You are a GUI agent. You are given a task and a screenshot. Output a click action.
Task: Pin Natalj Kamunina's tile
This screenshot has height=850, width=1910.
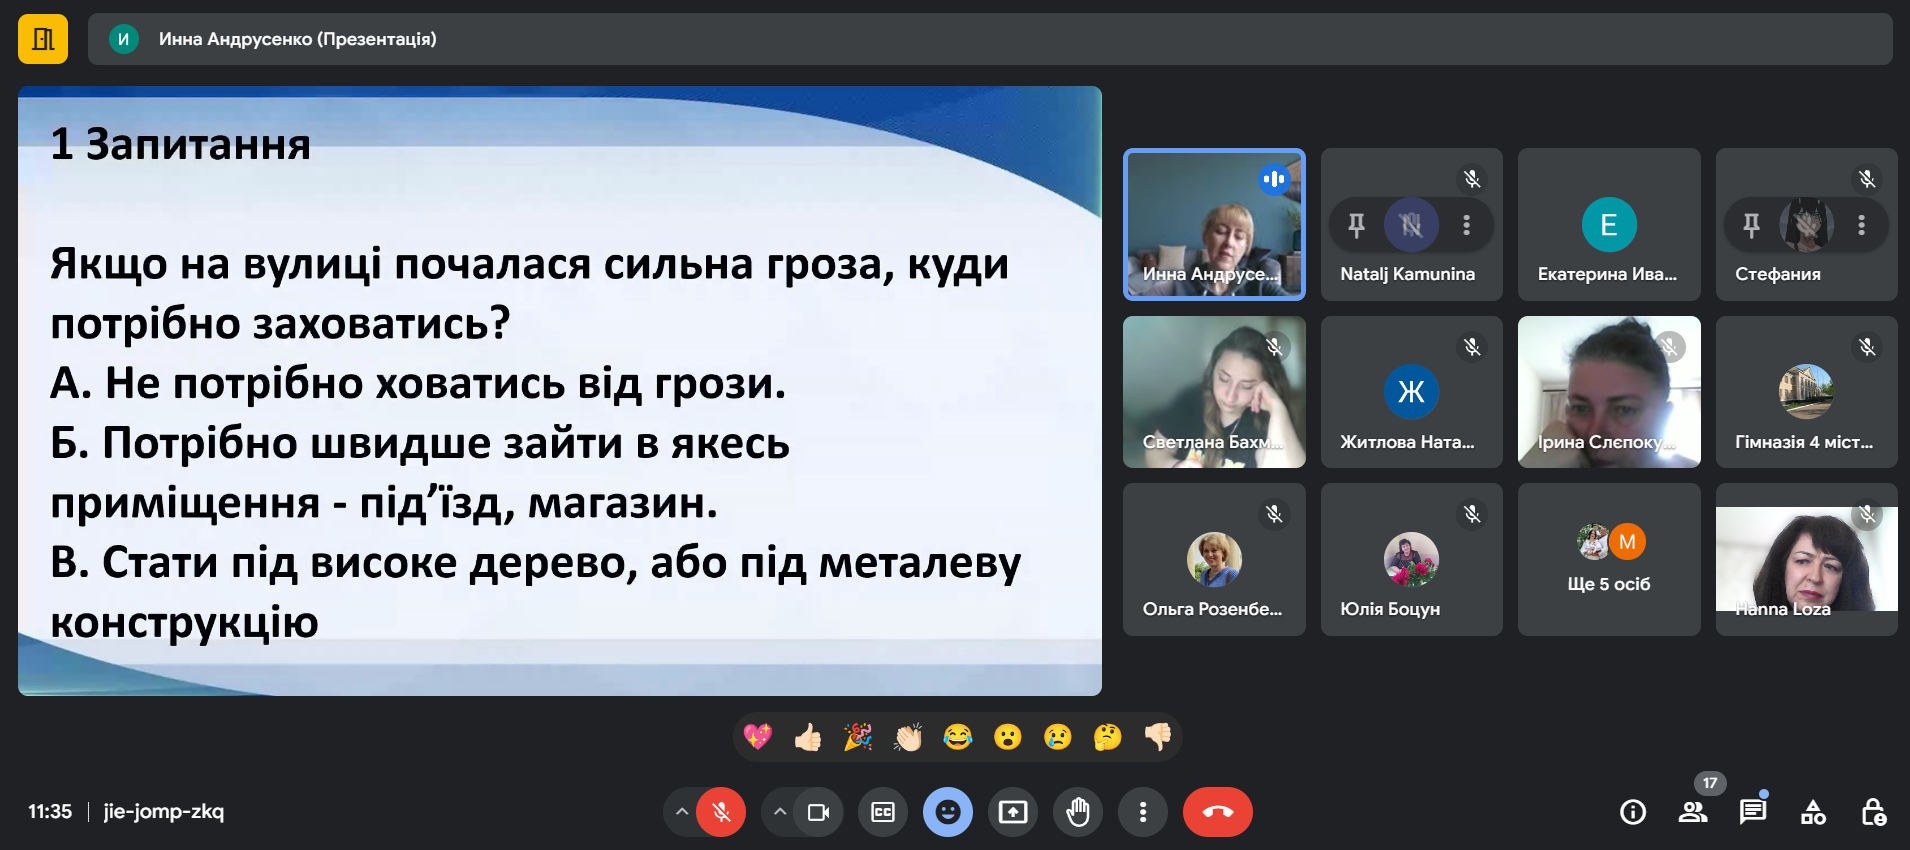(1356, 225)
